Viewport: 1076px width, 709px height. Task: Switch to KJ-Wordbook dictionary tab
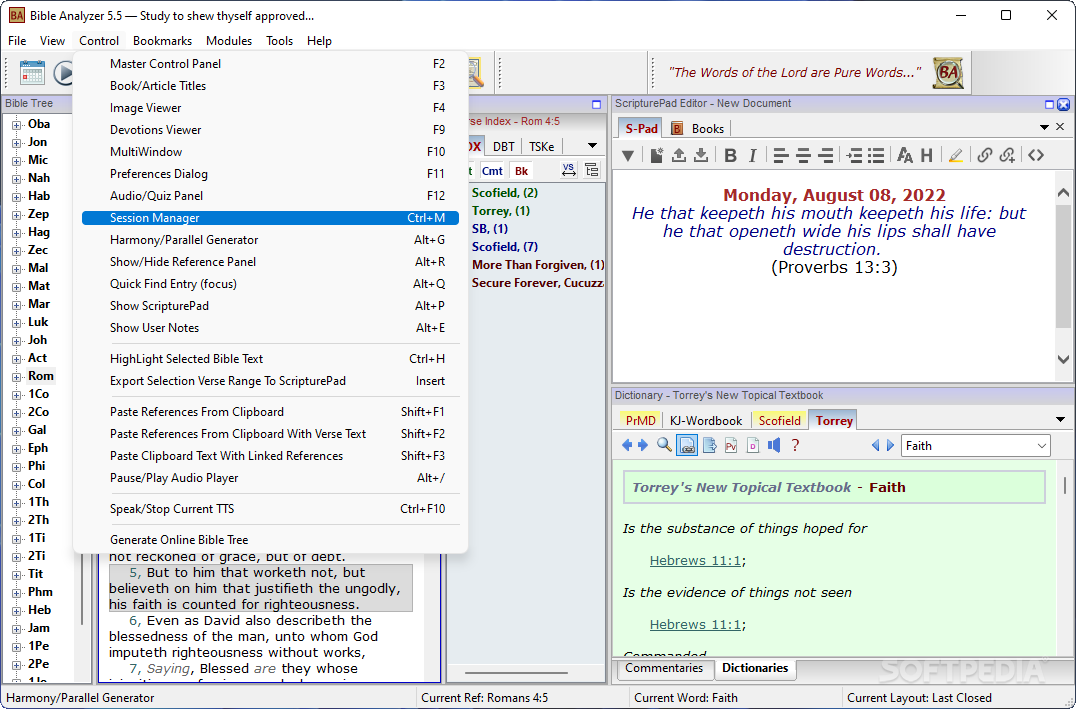tap(705, 420)
